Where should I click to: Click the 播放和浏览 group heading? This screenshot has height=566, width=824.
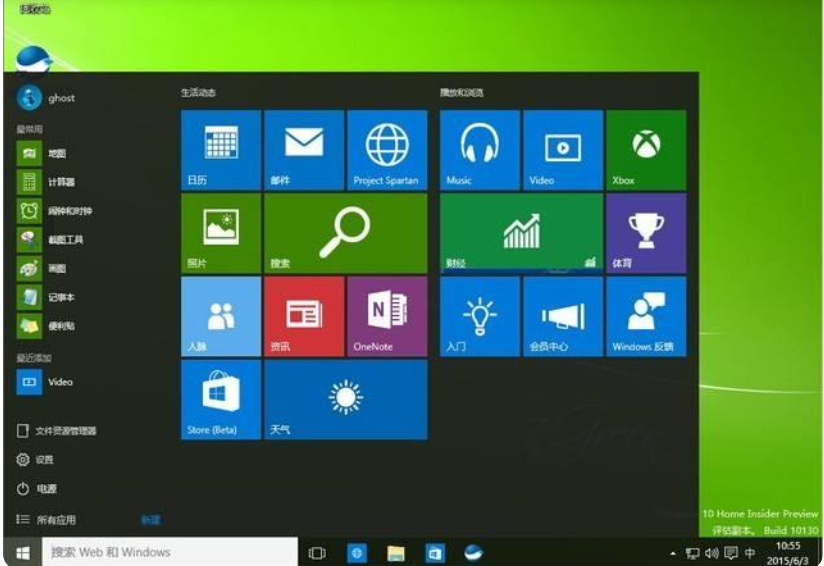pos(461,92)
